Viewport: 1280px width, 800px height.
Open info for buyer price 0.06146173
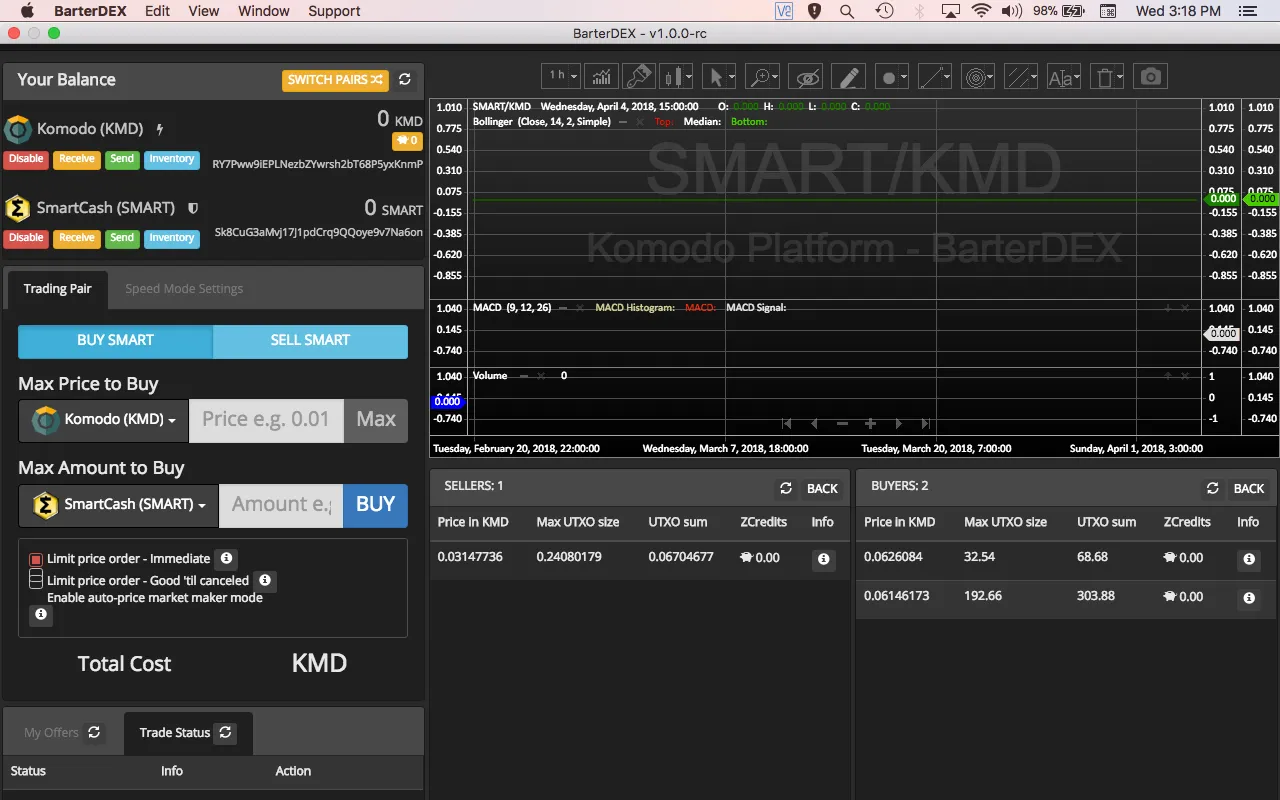click(x=1249, y=598)
